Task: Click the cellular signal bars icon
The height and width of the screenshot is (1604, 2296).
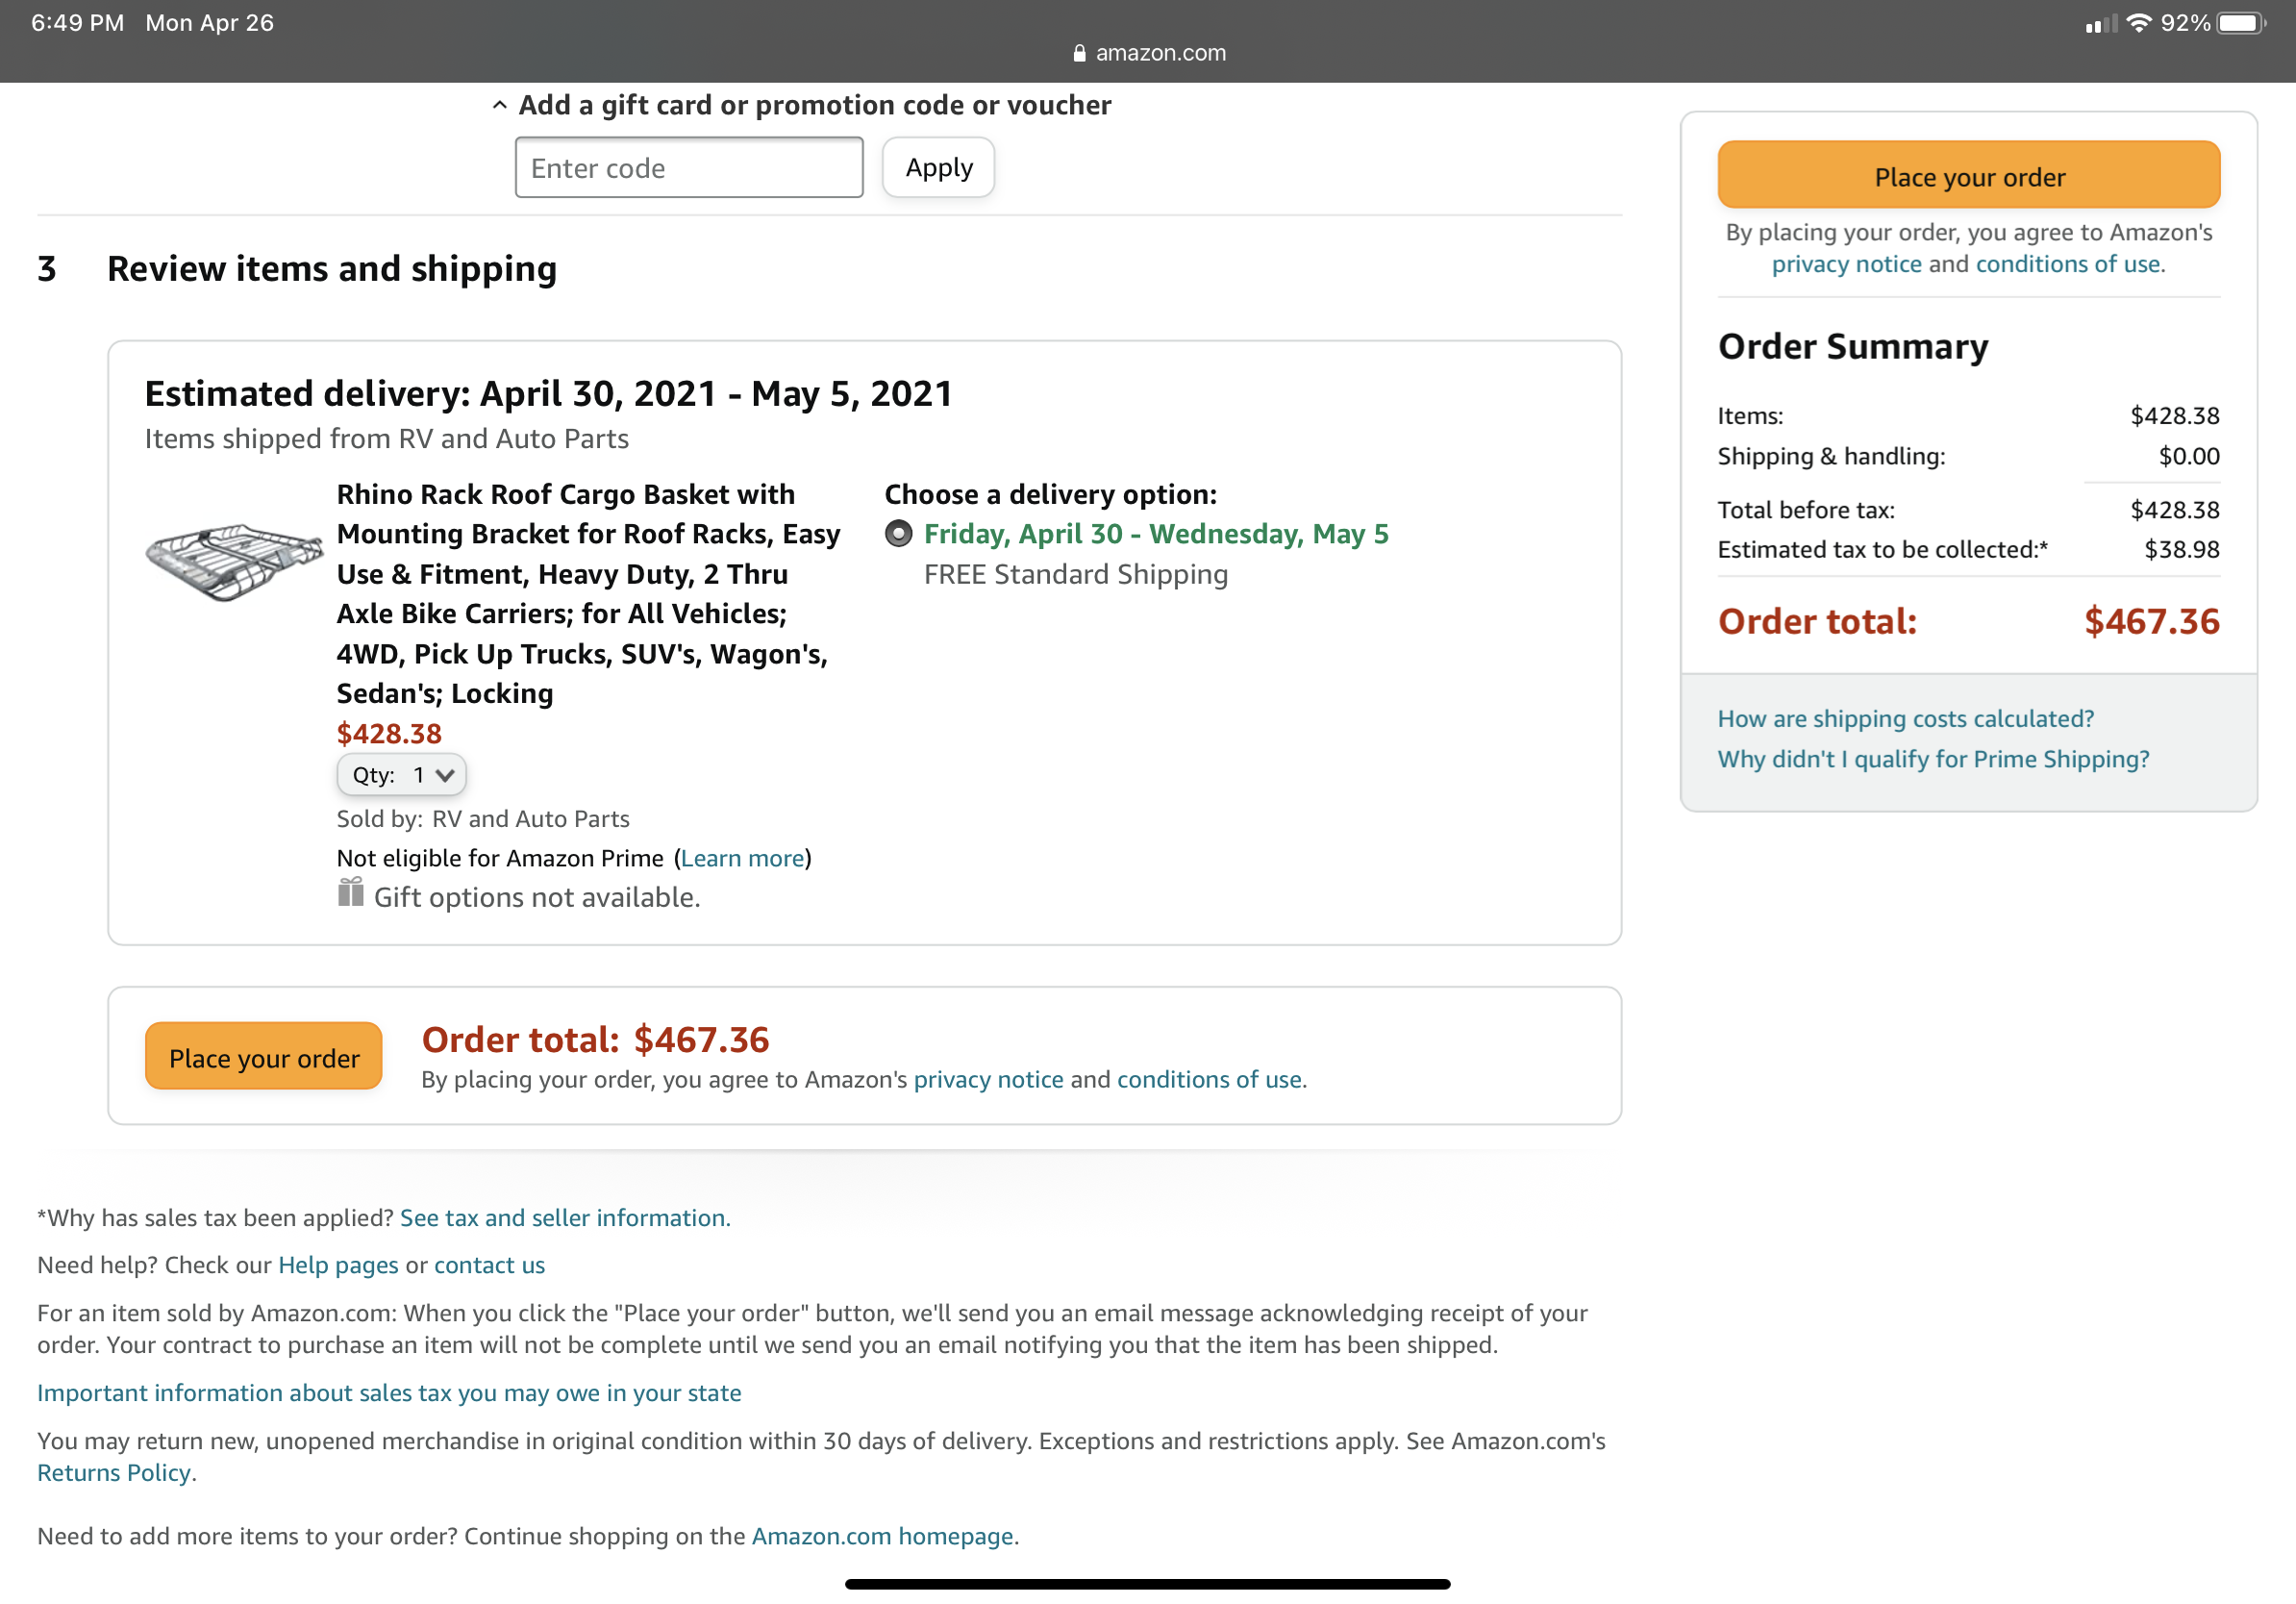Action: 2101,24
